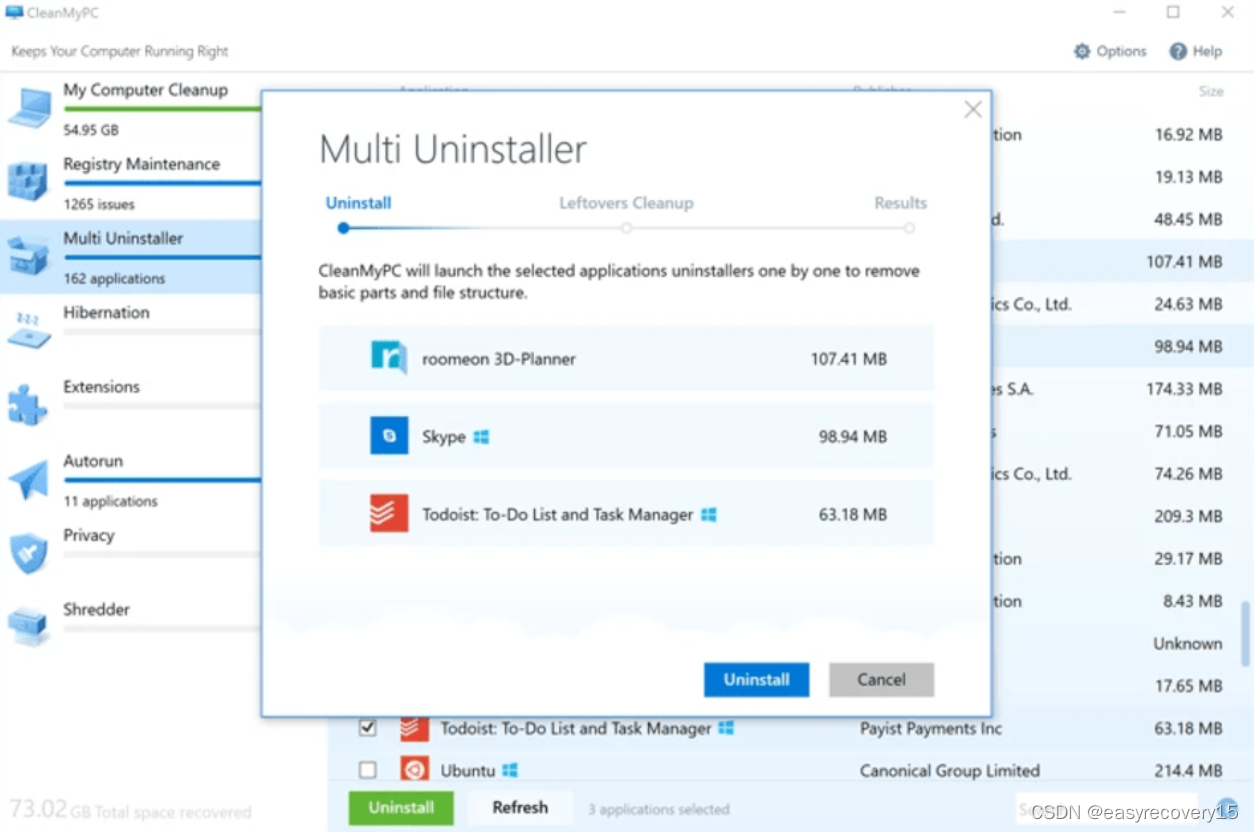
Task: Click the Windows badge next to Ubuntu
Action: [x=510, y=771]
